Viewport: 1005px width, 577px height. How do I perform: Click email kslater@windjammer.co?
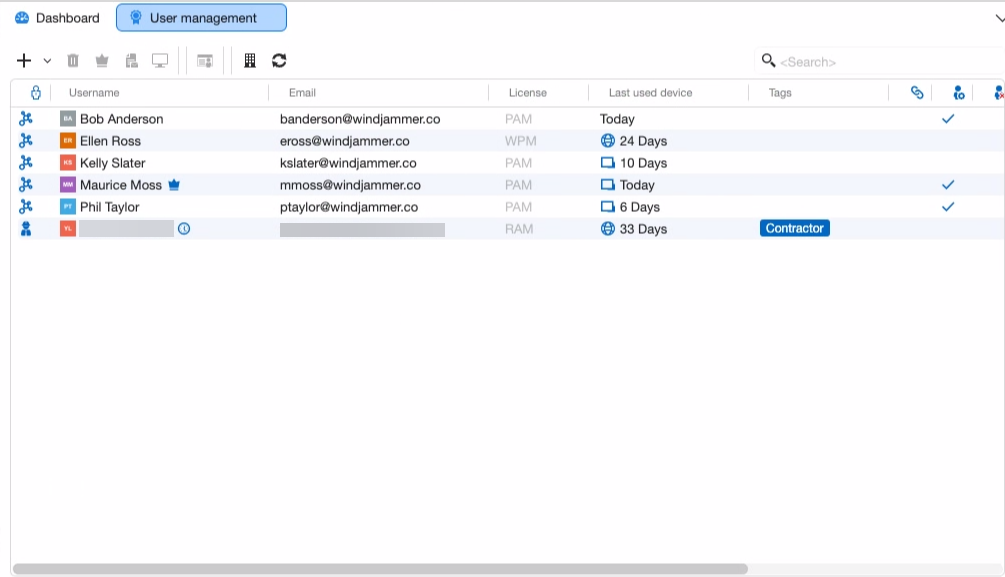[348, 163]
